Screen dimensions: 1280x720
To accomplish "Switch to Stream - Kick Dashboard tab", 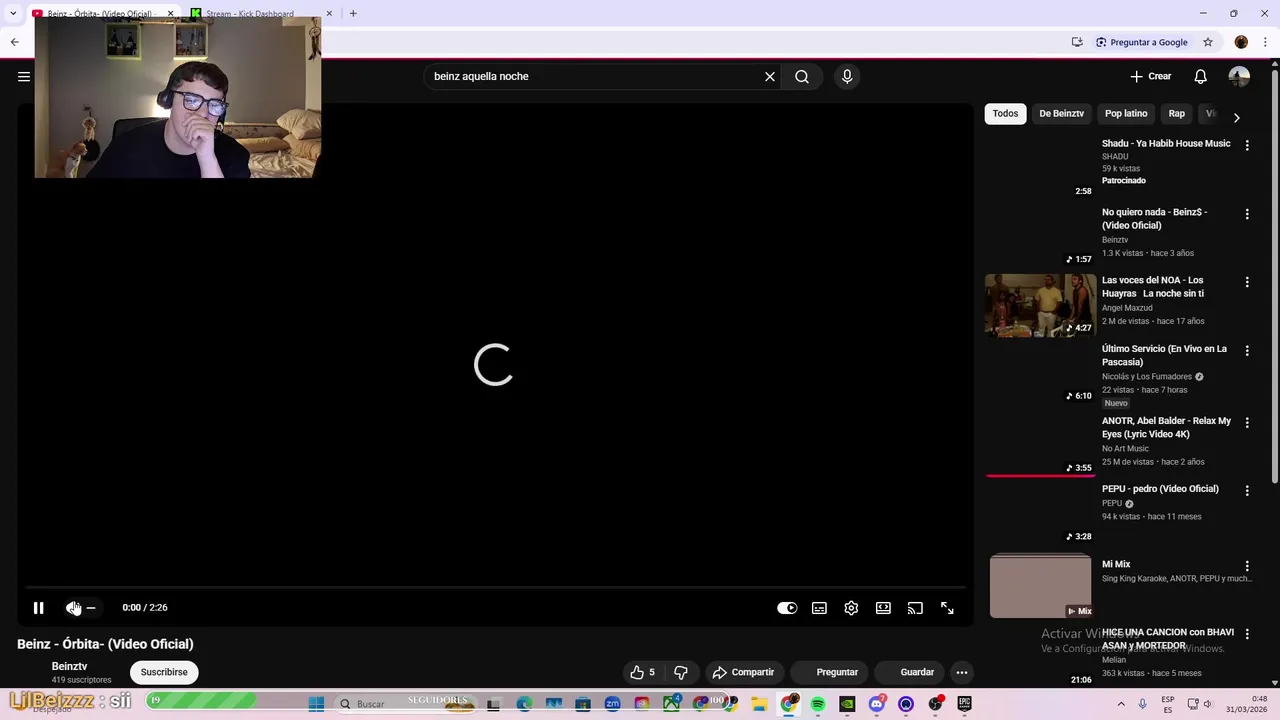I will click(x=249, y=13).
